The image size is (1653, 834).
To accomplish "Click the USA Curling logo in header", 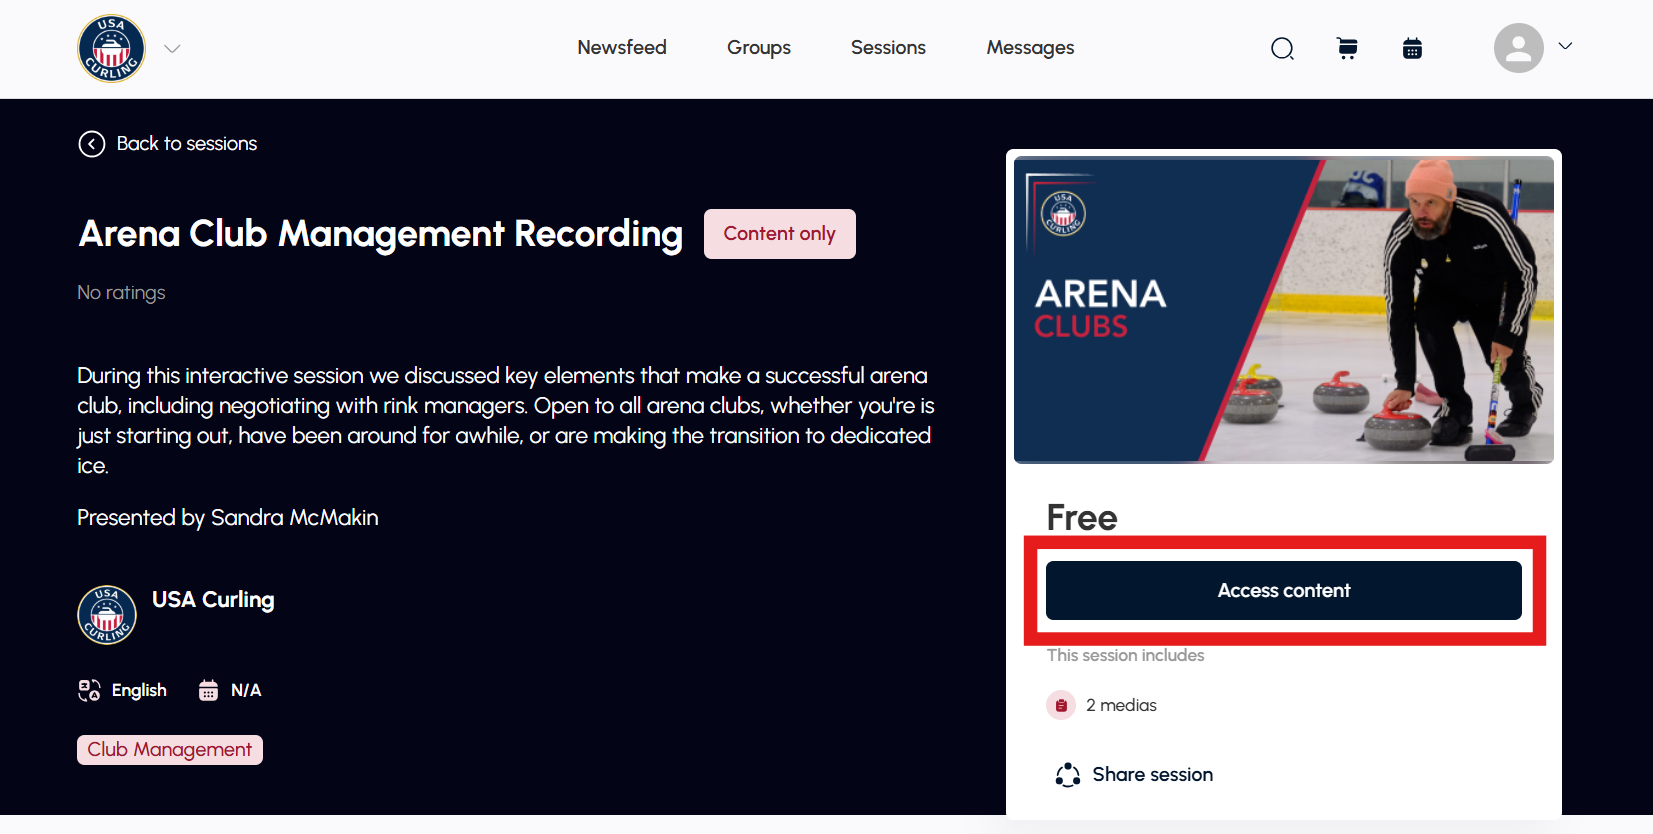I will [x=112, y=48].
